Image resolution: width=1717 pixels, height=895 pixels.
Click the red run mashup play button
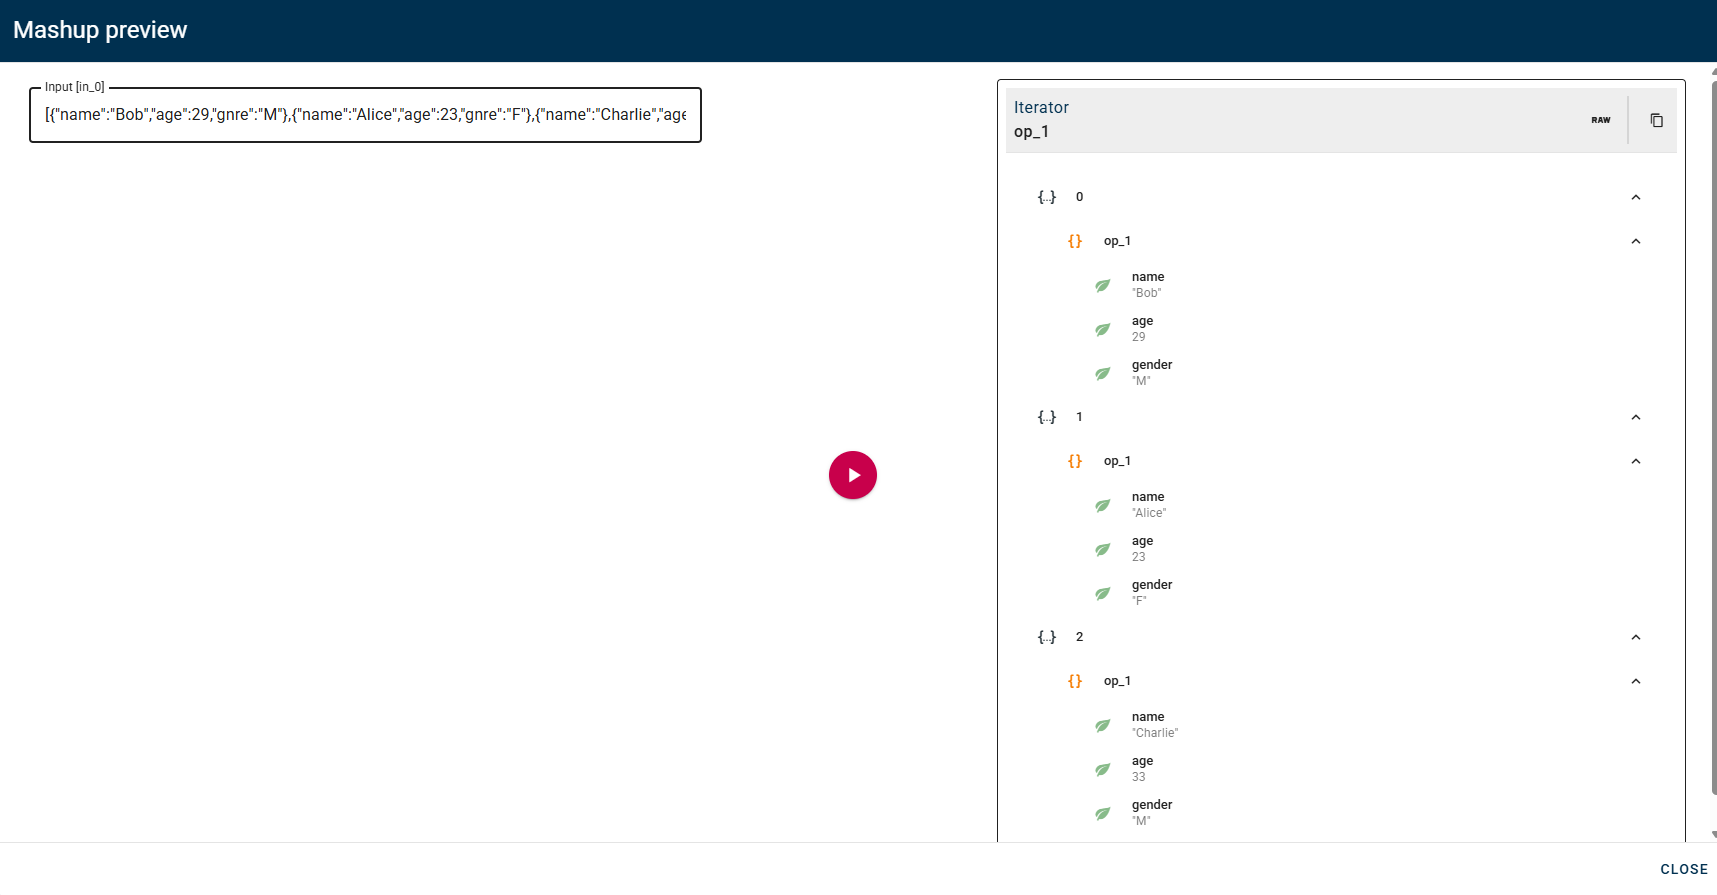[x=852, y=475]
